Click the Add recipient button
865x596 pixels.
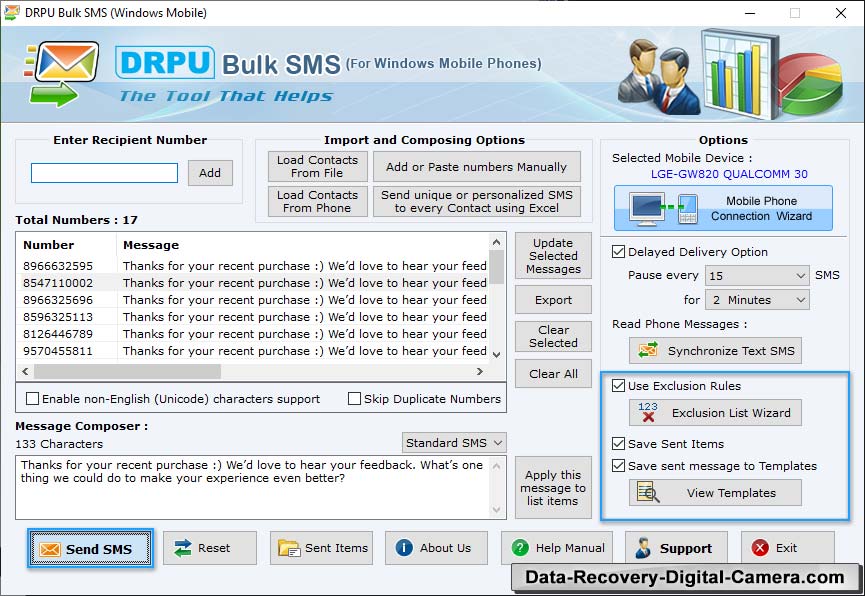pos(210,173)
